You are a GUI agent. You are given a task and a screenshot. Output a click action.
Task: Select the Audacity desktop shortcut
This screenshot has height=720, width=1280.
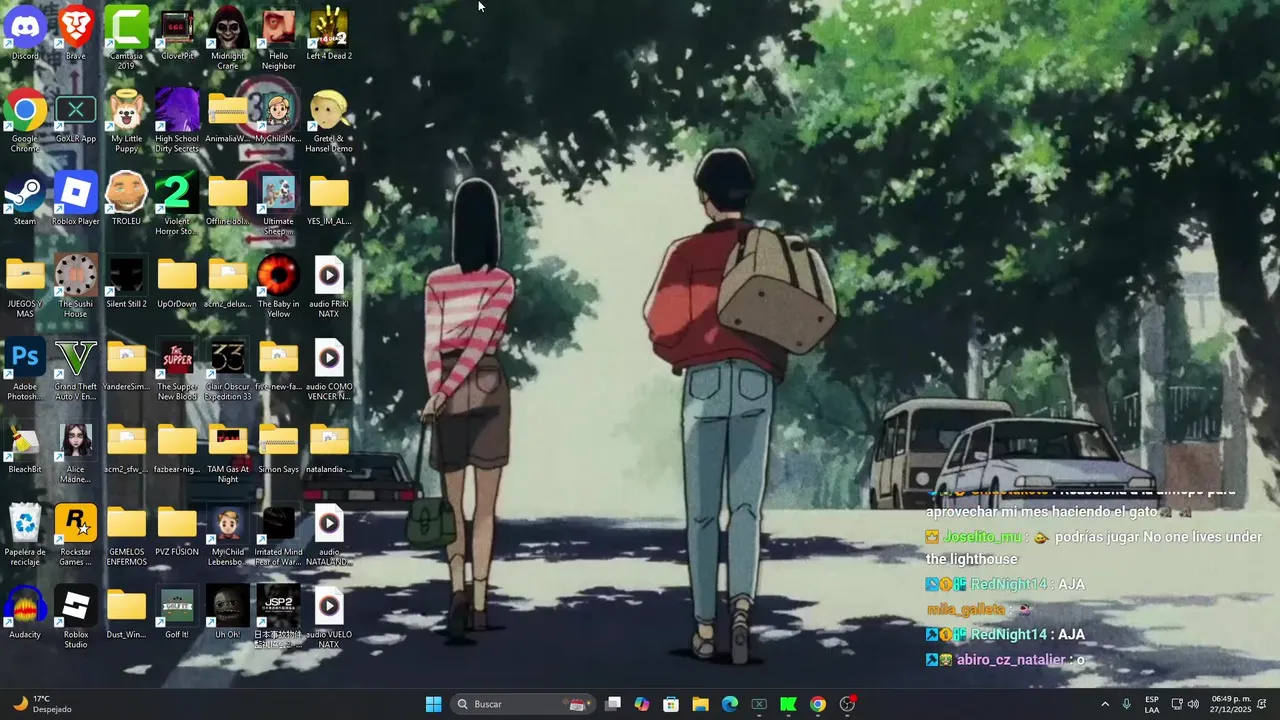tap(25, 612)
